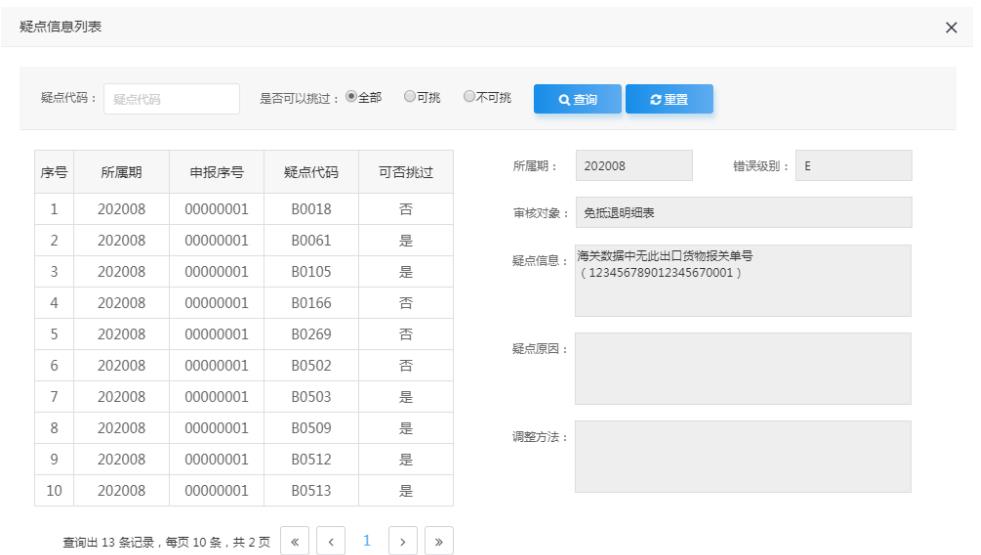The height and width of the screenshot is (555, 981).
Task: Select the 全部 radio option
Action: (351, 97)
